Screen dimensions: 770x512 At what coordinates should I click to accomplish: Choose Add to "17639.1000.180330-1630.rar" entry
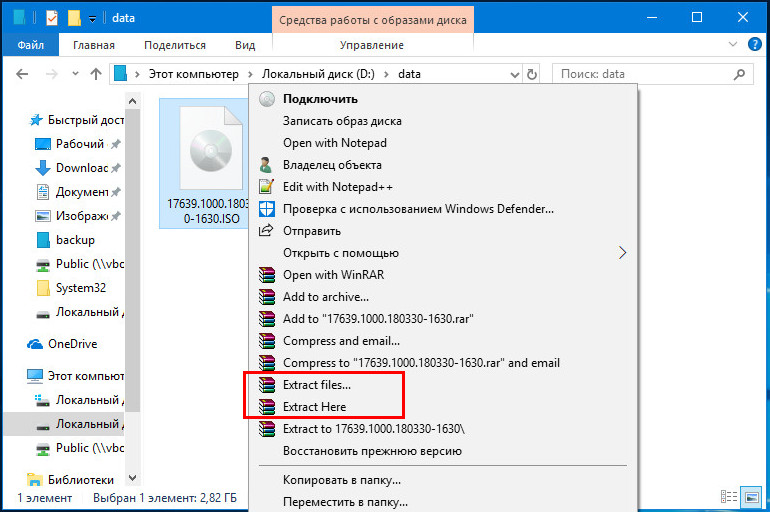(443, 319)
